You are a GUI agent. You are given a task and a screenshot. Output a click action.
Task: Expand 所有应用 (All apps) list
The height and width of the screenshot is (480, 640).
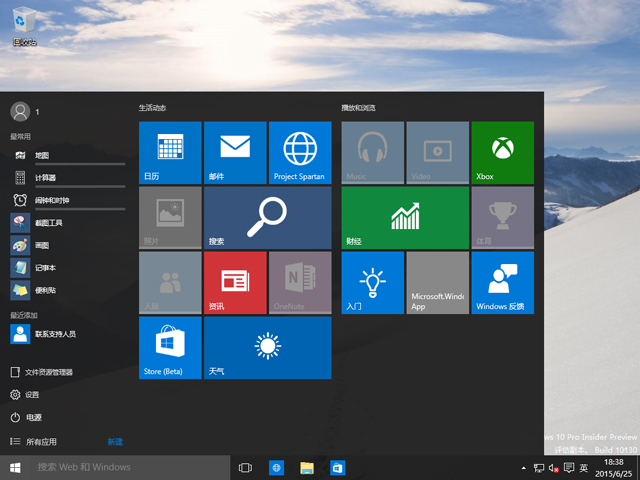tap(40, 441)
